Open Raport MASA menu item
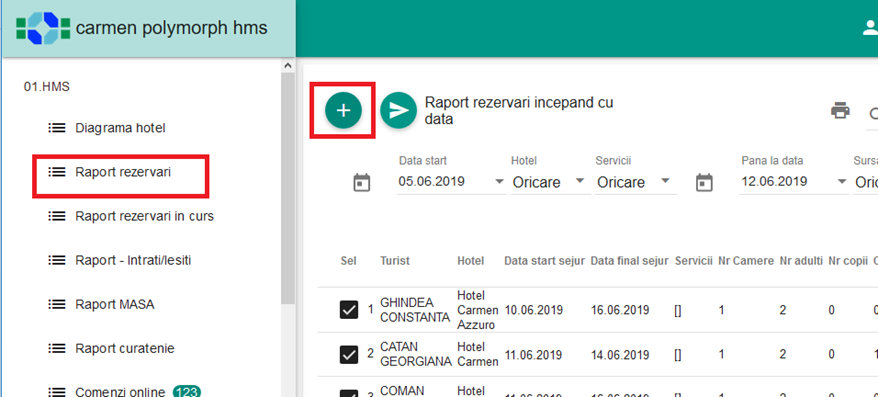 click(115, 305)
